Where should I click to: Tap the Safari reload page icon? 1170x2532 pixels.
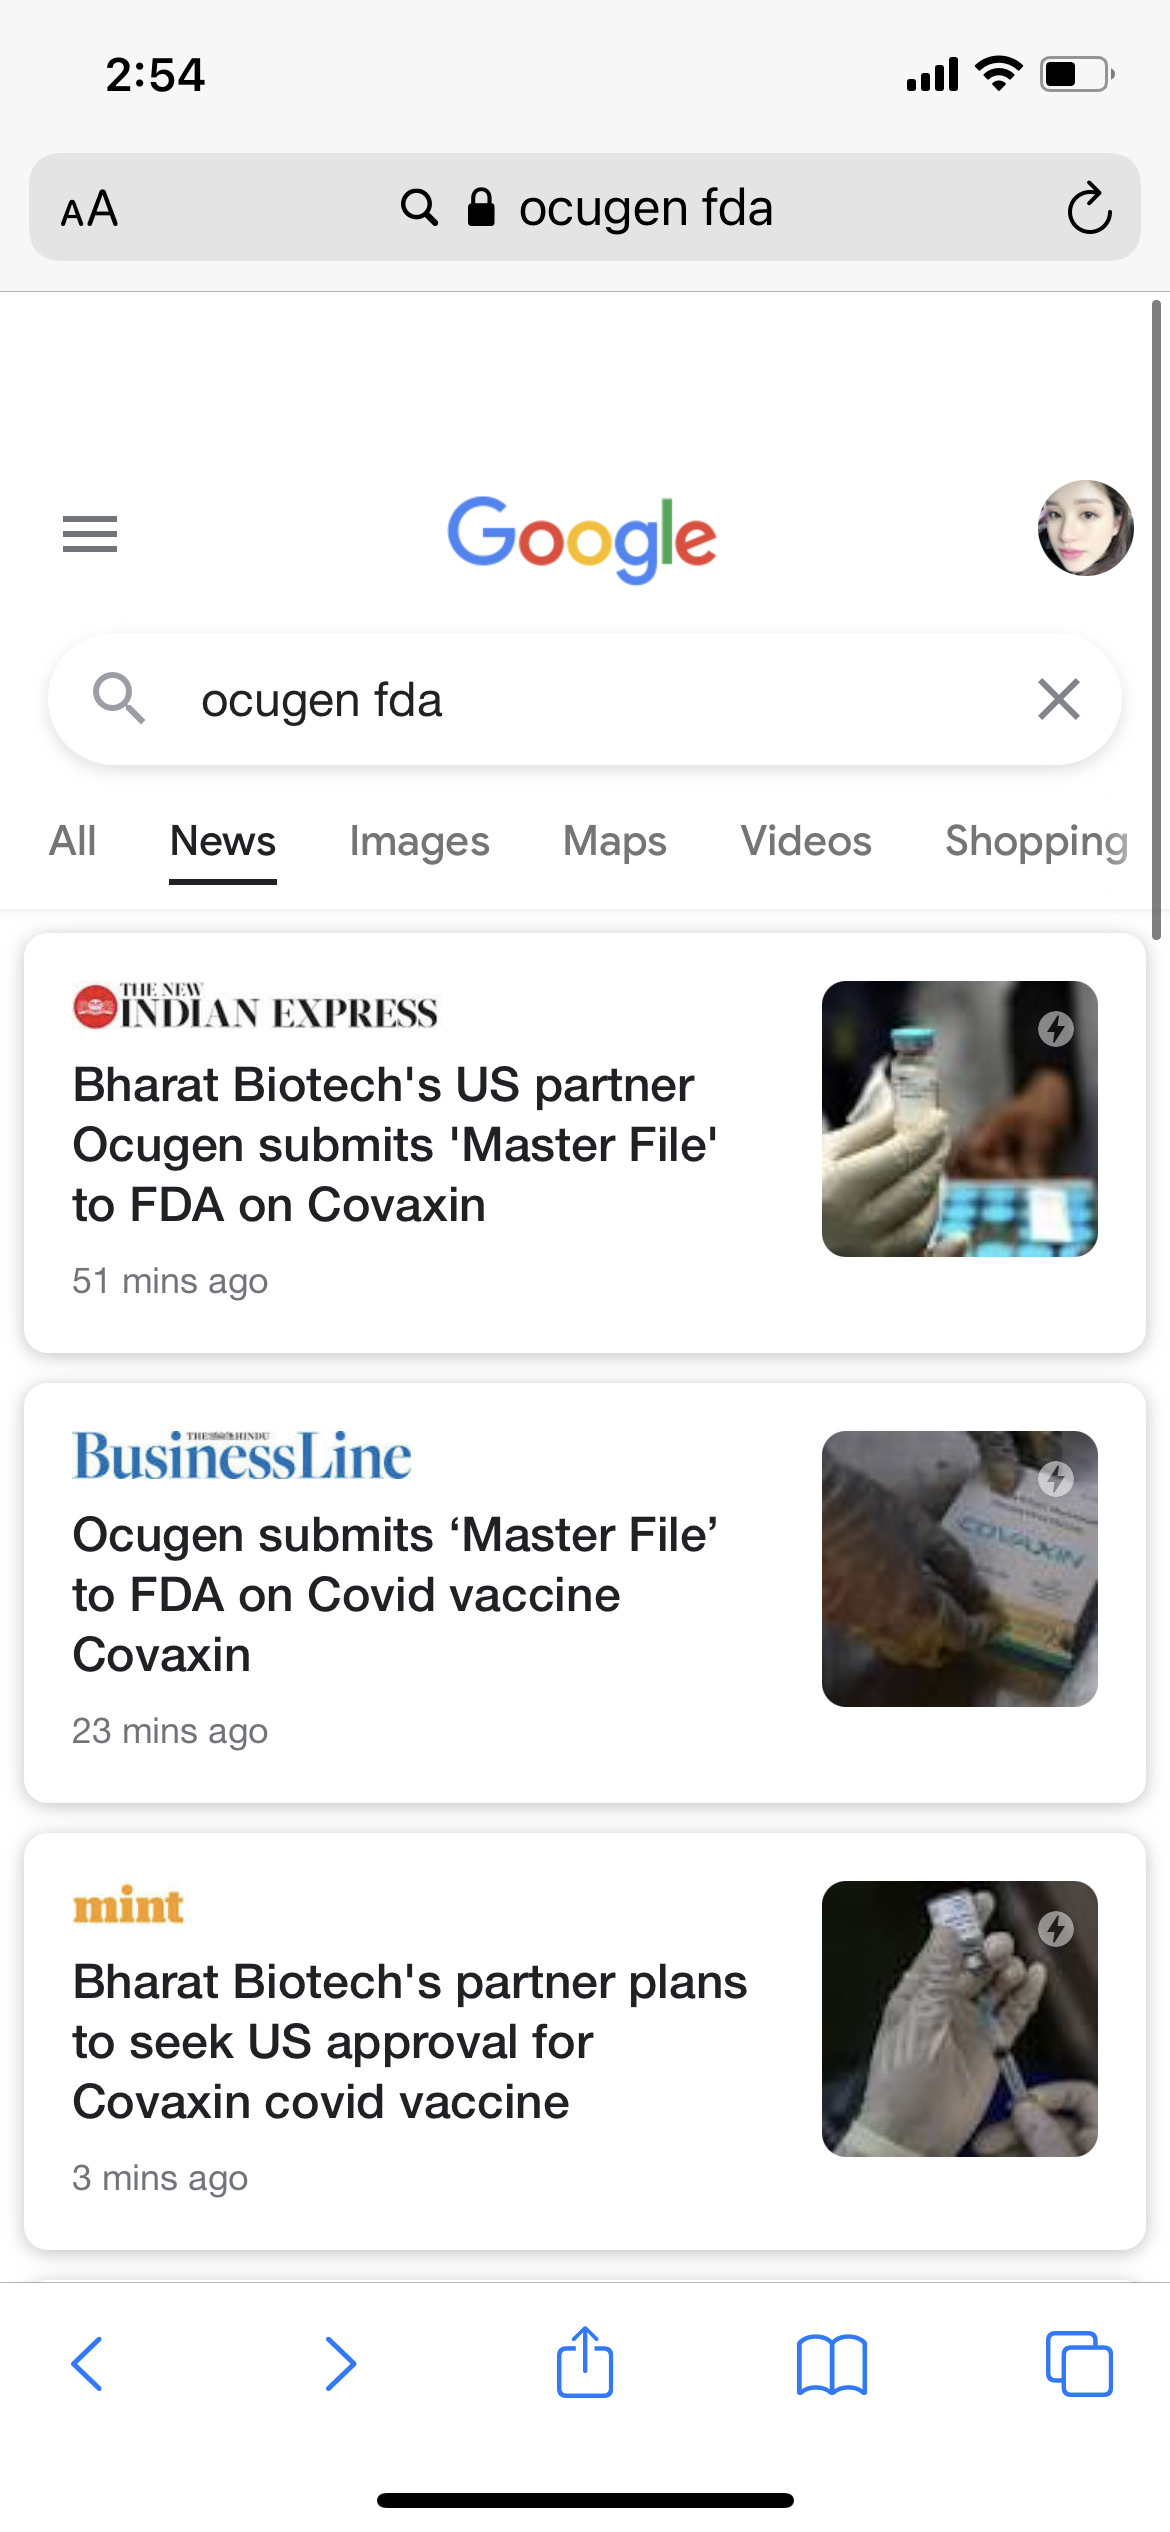pos(1088,208)
